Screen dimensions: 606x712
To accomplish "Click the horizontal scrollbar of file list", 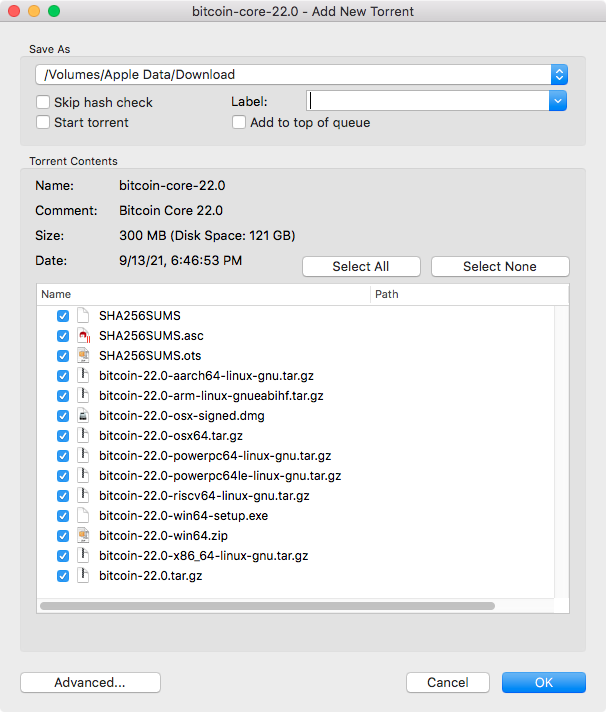I will click(267, 606).
